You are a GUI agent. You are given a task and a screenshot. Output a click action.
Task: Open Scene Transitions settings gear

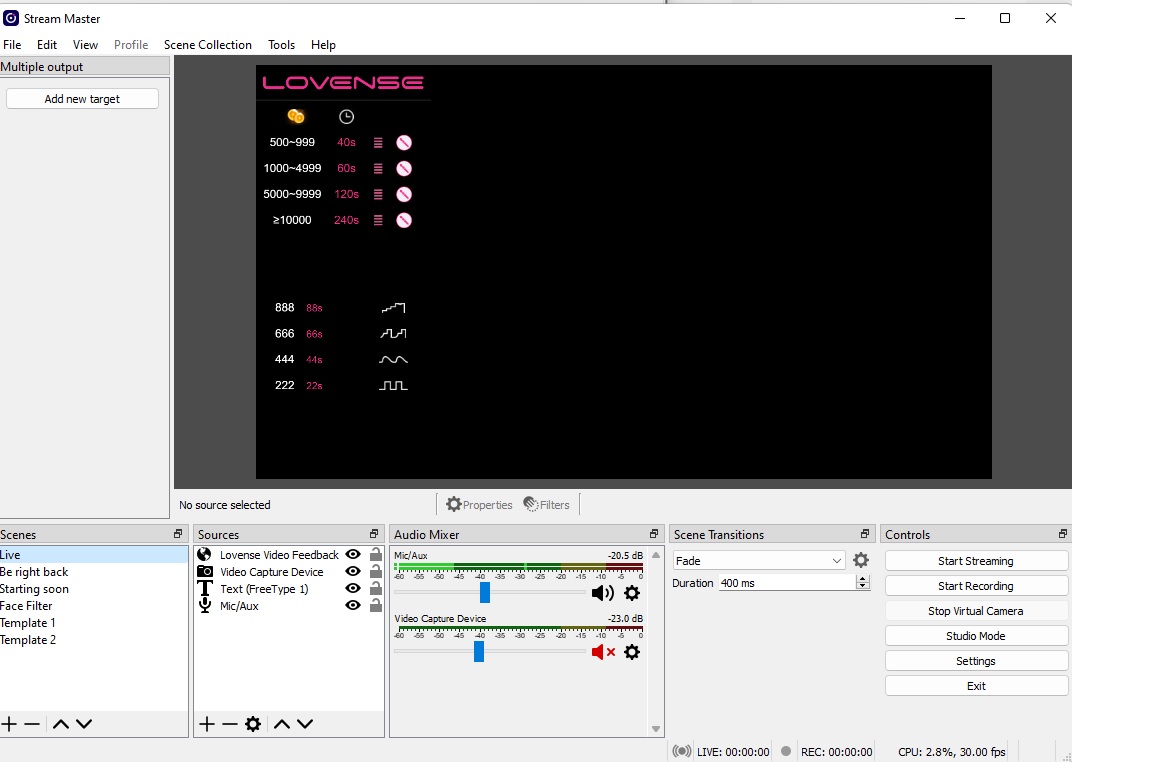coord(860,561)
